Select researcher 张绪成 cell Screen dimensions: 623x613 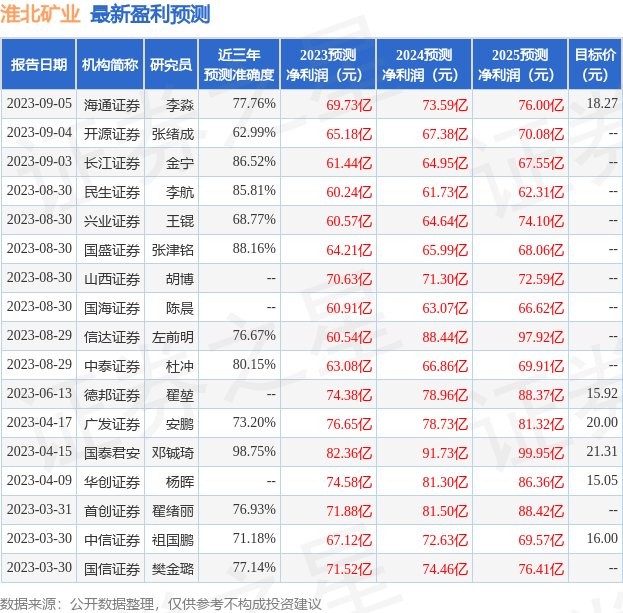point(173,134)
